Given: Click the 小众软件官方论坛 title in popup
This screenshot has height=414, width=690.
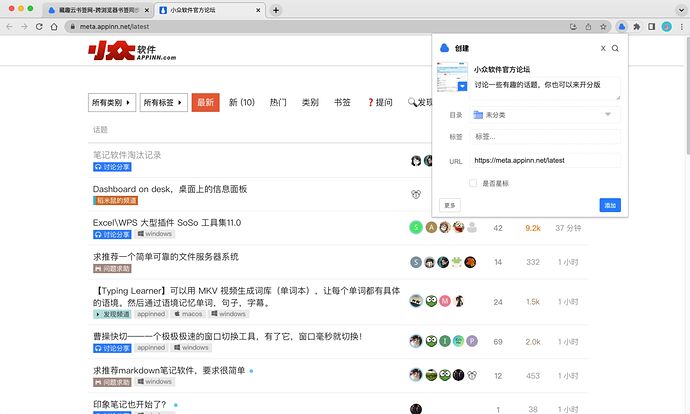Looking at the screenshot, I should click(x=502, y=69).
